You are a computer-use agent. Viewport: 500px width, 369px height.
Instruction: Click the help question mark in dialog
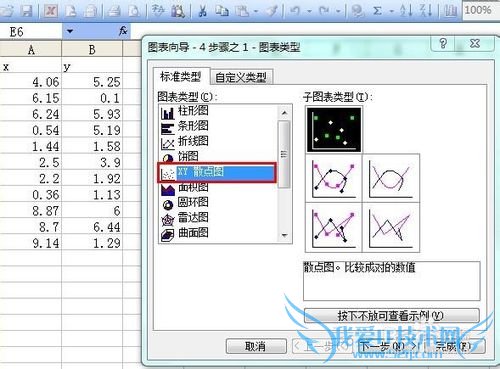[x=443, y=43]
